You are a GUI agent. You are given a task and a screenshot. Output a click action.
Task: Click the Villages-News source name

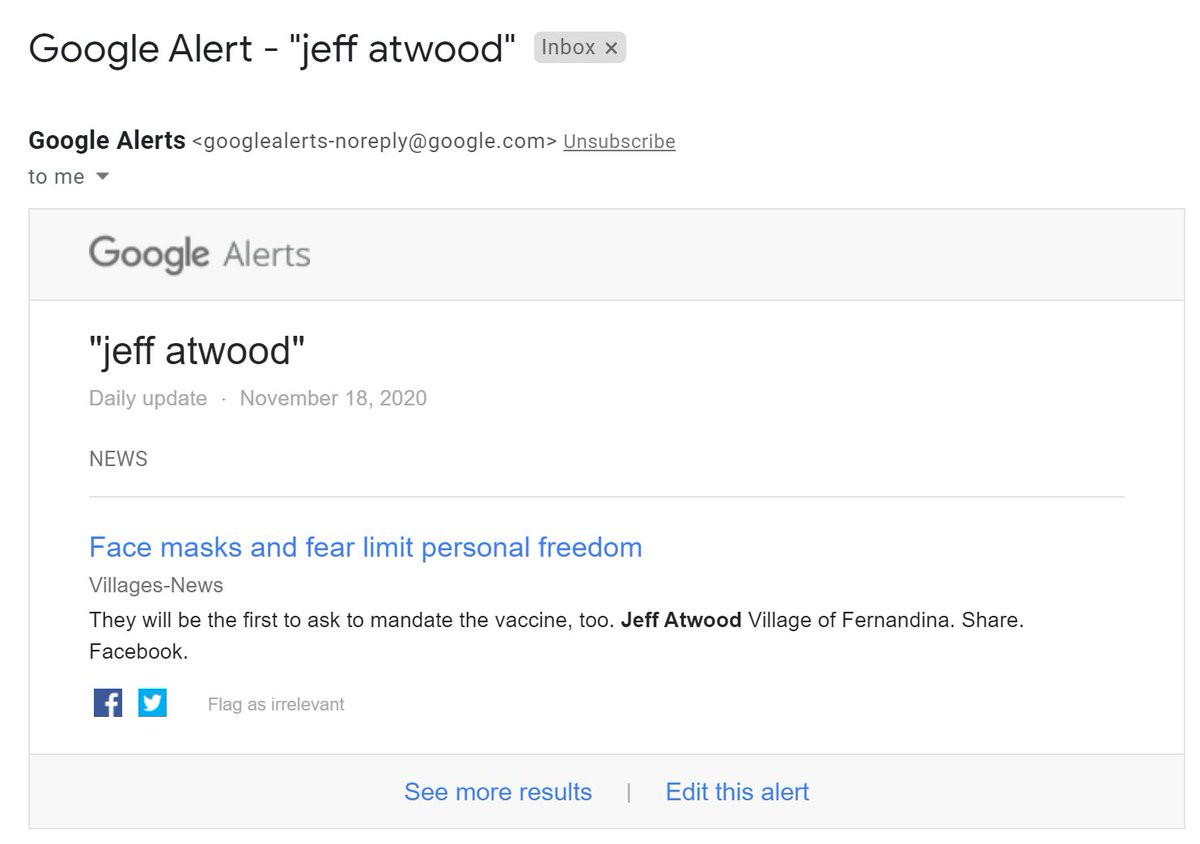pos(156,585)
